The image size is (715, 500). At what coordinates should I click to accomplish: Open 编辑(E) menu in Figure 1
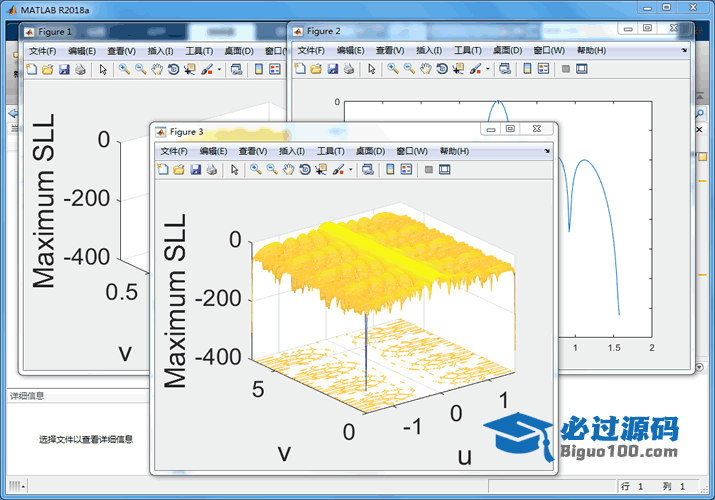click(x=82, y=51)
